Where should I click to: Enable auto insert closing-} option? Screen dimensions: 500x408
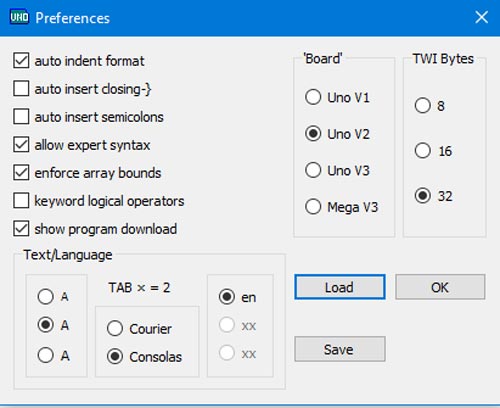click(x=21, y=89)
